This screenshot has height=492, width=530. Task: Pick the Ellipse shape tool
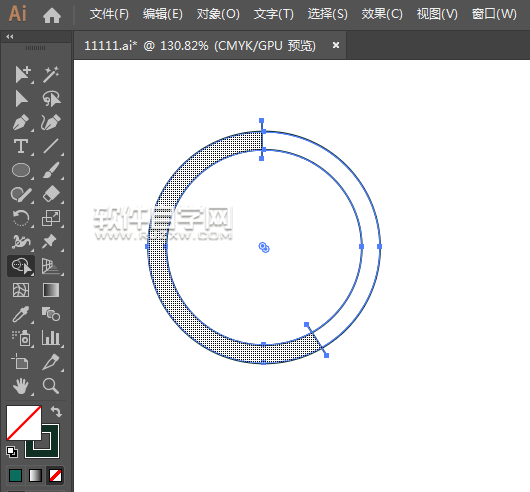(21, 170)
